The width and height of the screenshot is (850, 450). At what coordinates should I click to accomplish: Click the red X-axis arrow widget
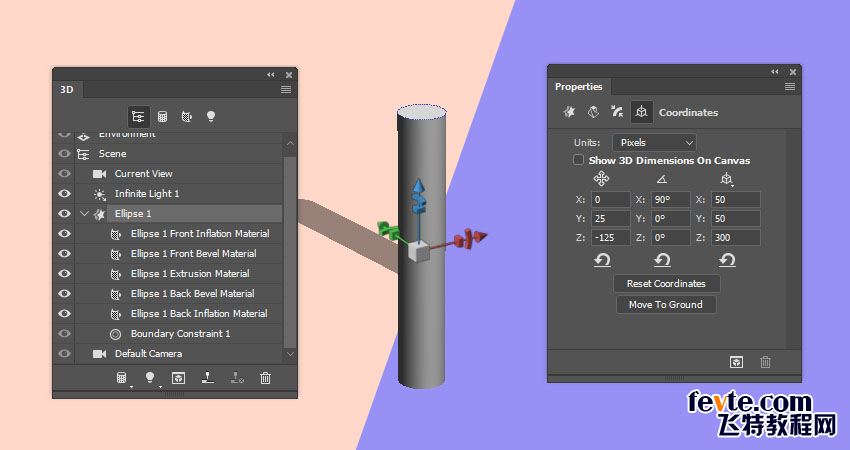(x=479, y=236)
